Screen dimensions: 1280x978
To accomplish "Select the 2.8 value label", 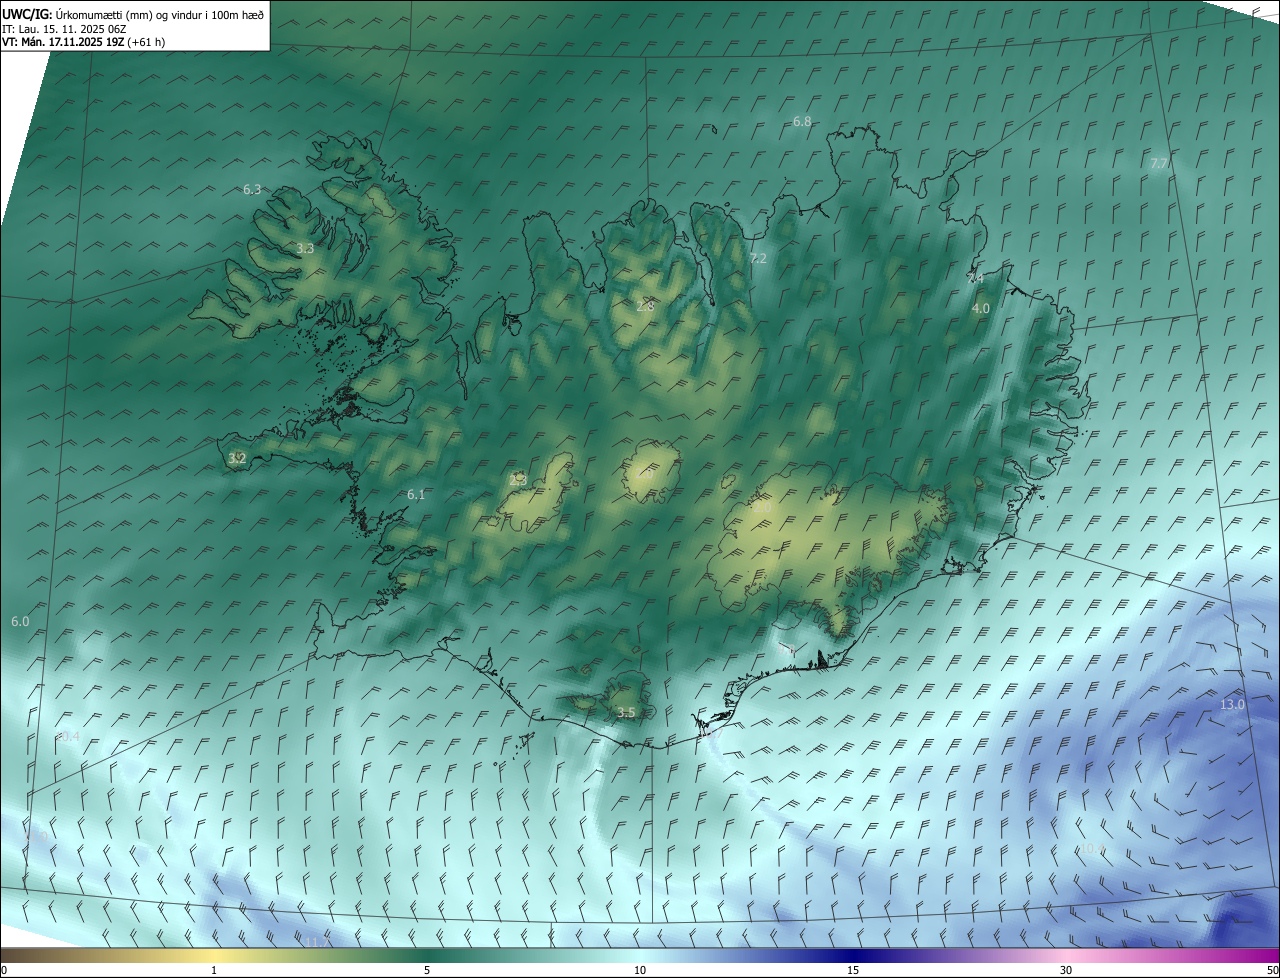I will click(645, 306).
